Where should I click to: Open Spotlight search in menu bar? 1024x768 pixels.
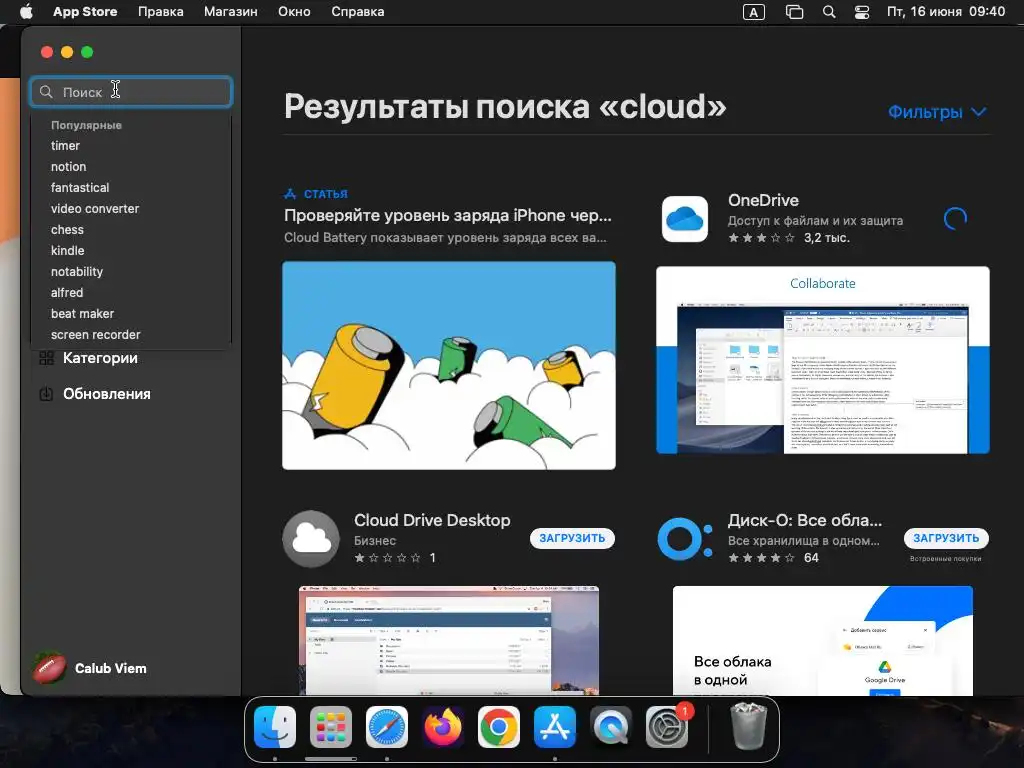point(829,12)
